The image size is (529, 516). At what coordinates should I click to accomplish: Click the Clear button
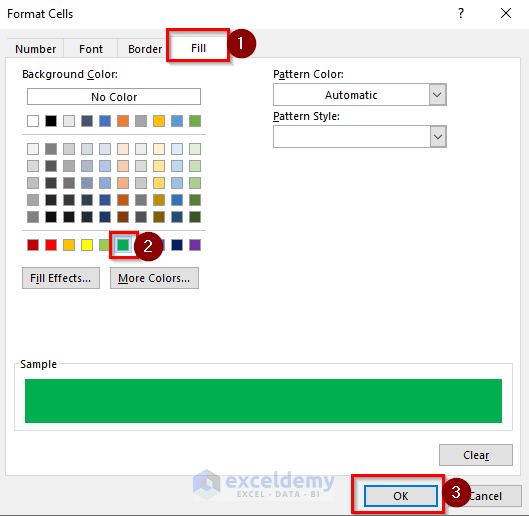pyautogui.click(x=476, y=455)
